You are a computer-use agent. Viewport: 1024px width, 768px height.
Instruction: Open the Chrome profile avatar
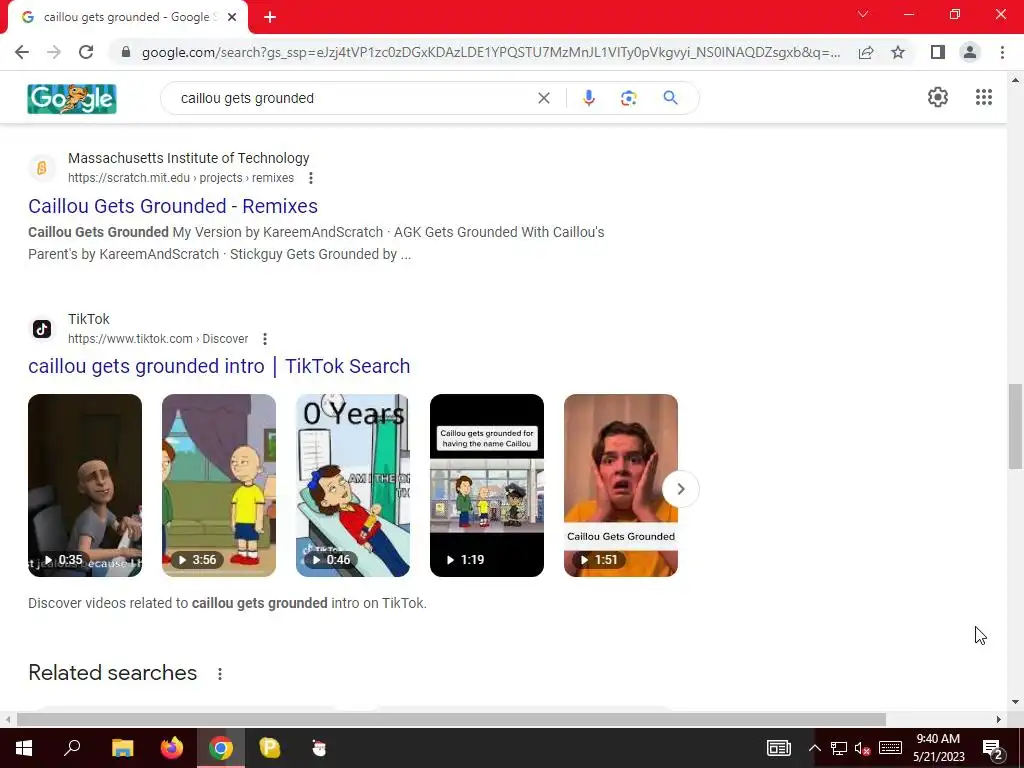(970, 52)
